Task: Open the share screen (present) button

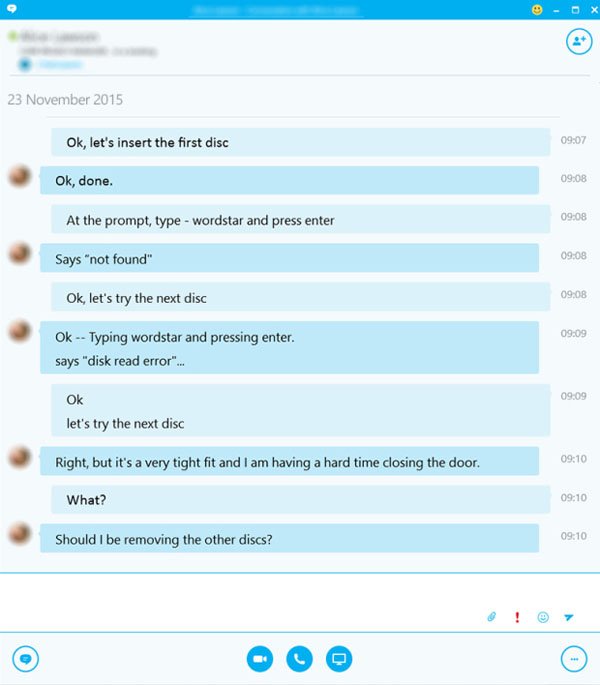Action: [x=339, y=659]
